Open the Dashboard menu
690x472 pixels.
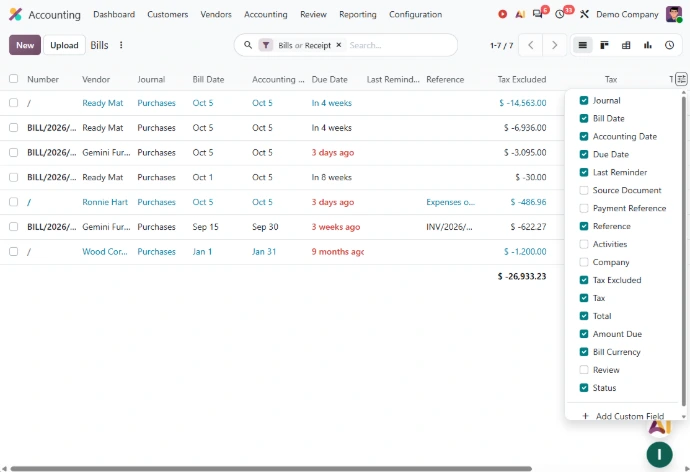[114, 15]
